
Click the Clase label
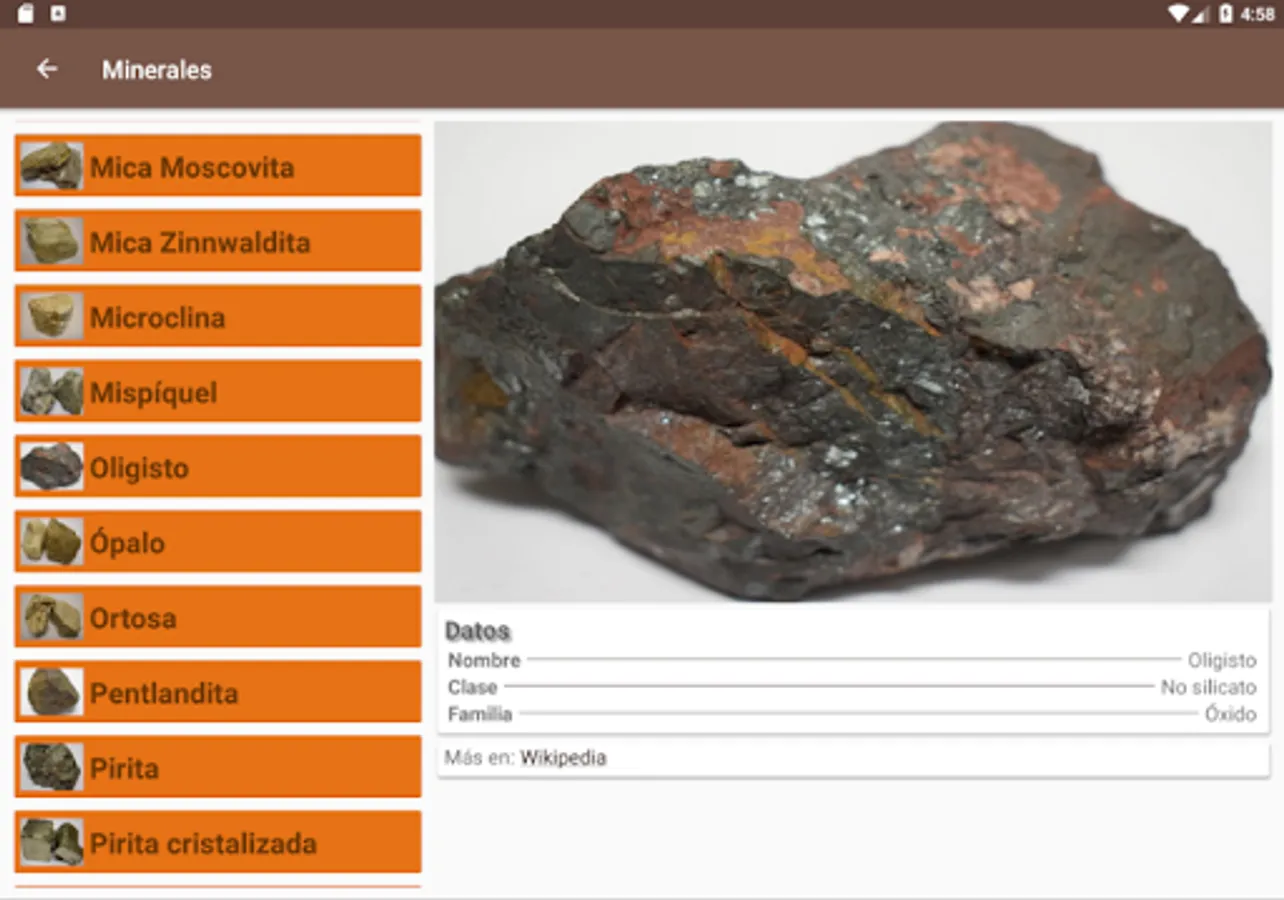[x=472, y=687]
